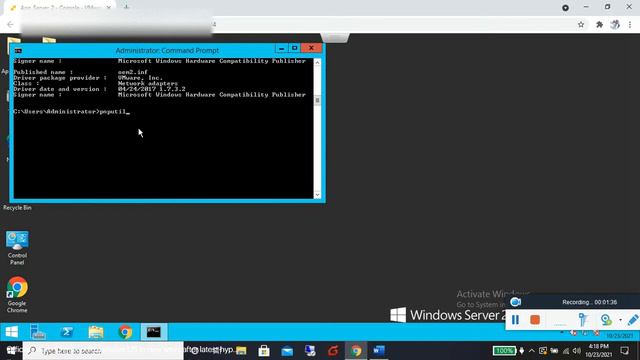This screenshot has width=640, height=360.
Task: Open Microsoft Word in the host taskbar
Action: 379,351
